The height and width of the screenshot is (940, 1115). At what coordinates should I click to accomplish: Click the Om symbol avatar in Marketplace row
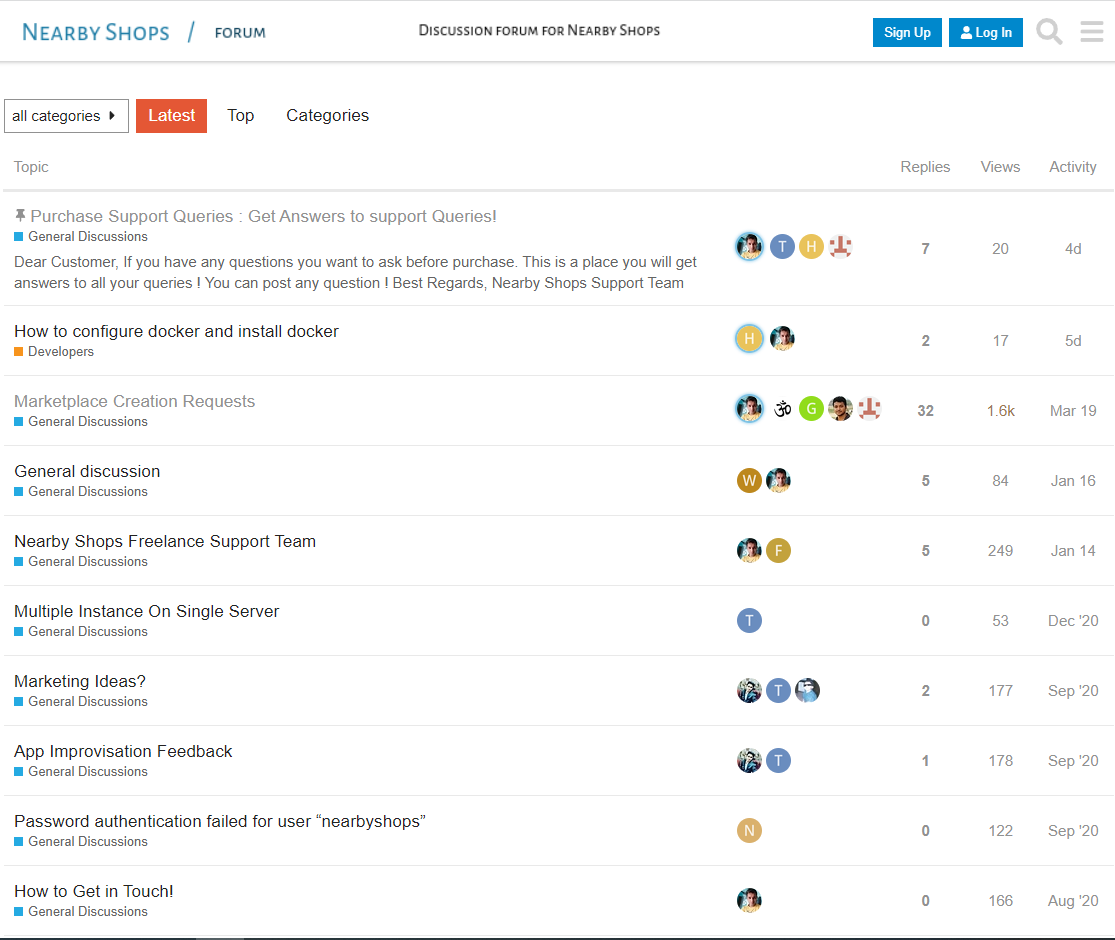point(782,409)
